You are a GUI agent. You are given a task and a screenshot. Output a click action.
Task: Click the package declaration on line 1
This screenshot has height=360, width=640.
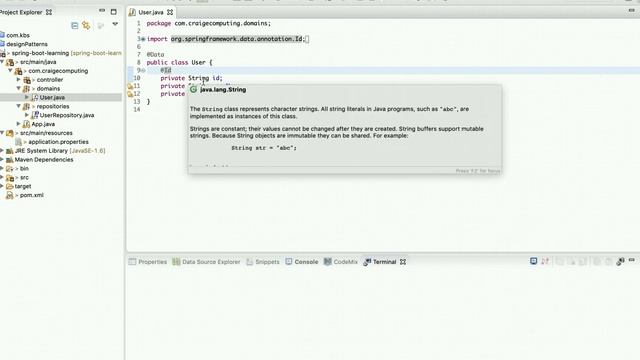(209, 23)
